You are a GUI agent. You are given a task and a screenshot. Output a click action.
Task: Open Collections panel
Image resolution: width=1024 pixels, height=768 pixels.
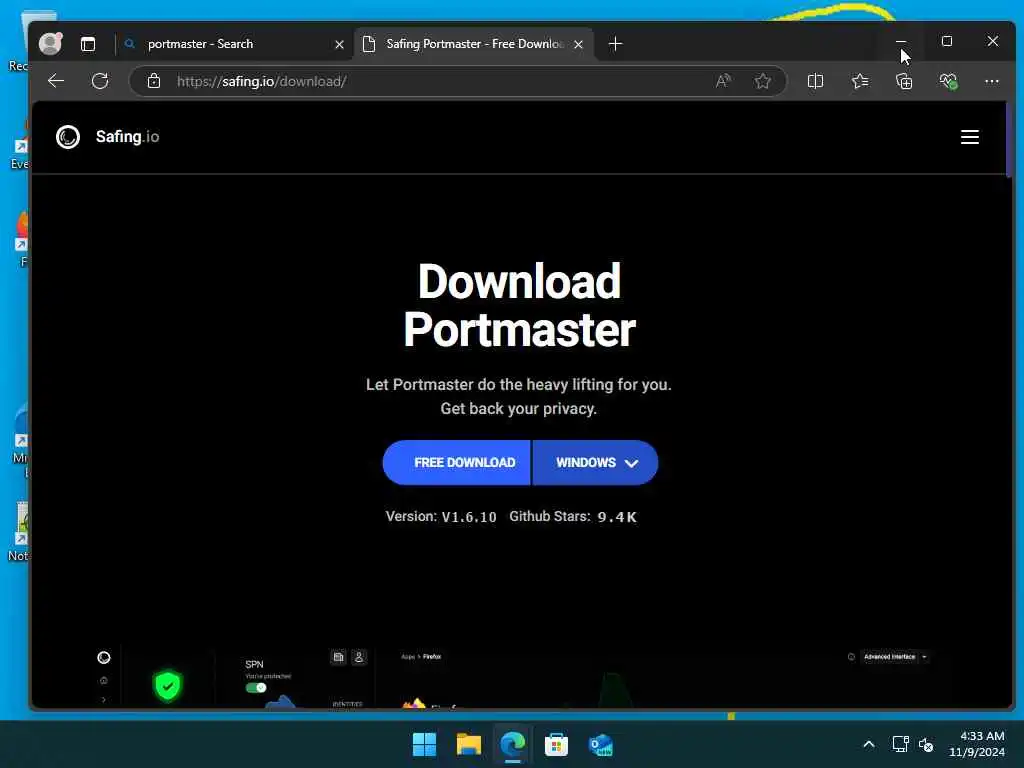tap(904, 81)
